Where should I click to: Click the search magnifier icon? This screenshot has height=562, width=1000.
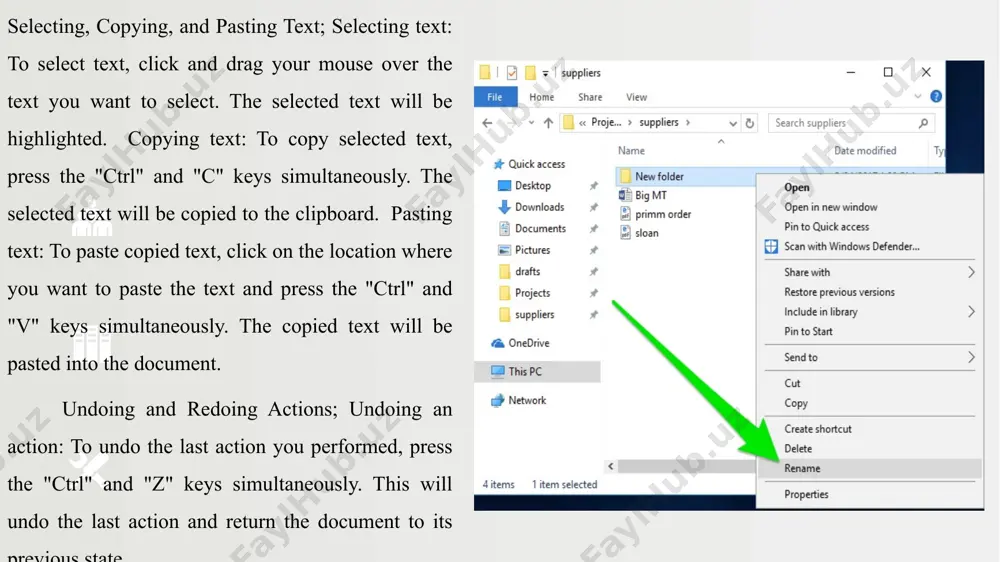[923, 123]
